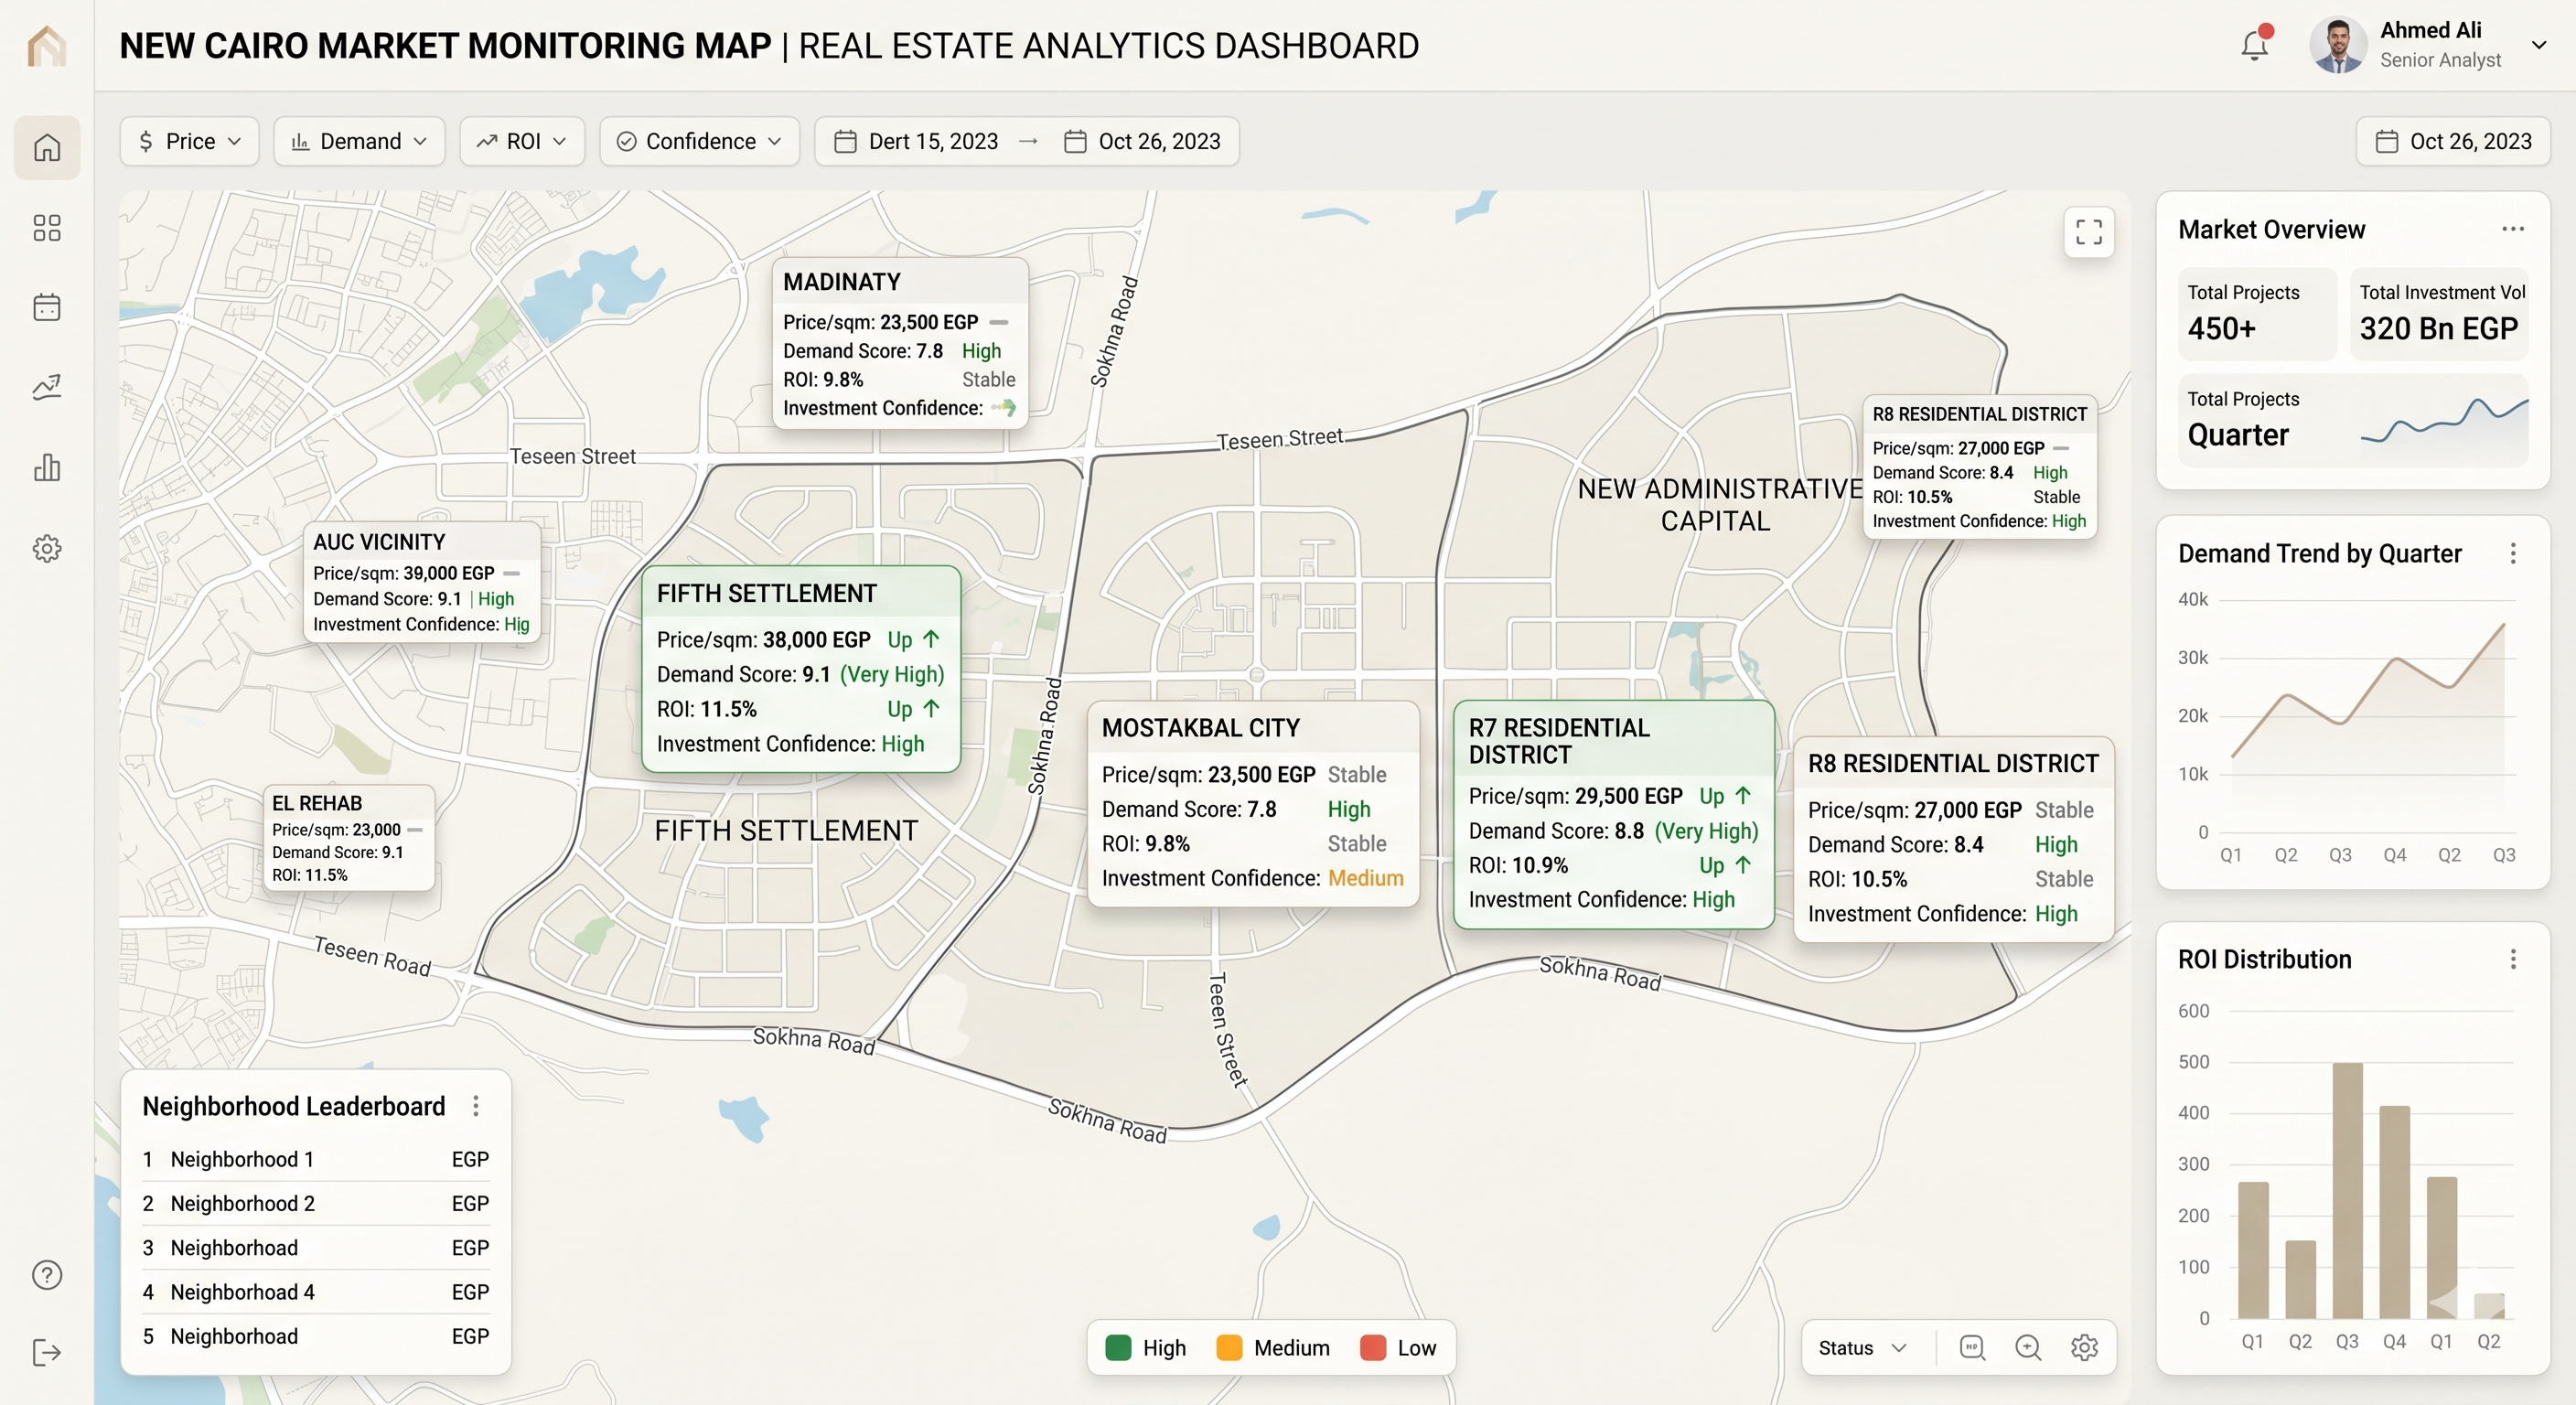Select the AUC VICINITY info card
Viewport: 2576px width, 1405px height.
coord(422,581)
